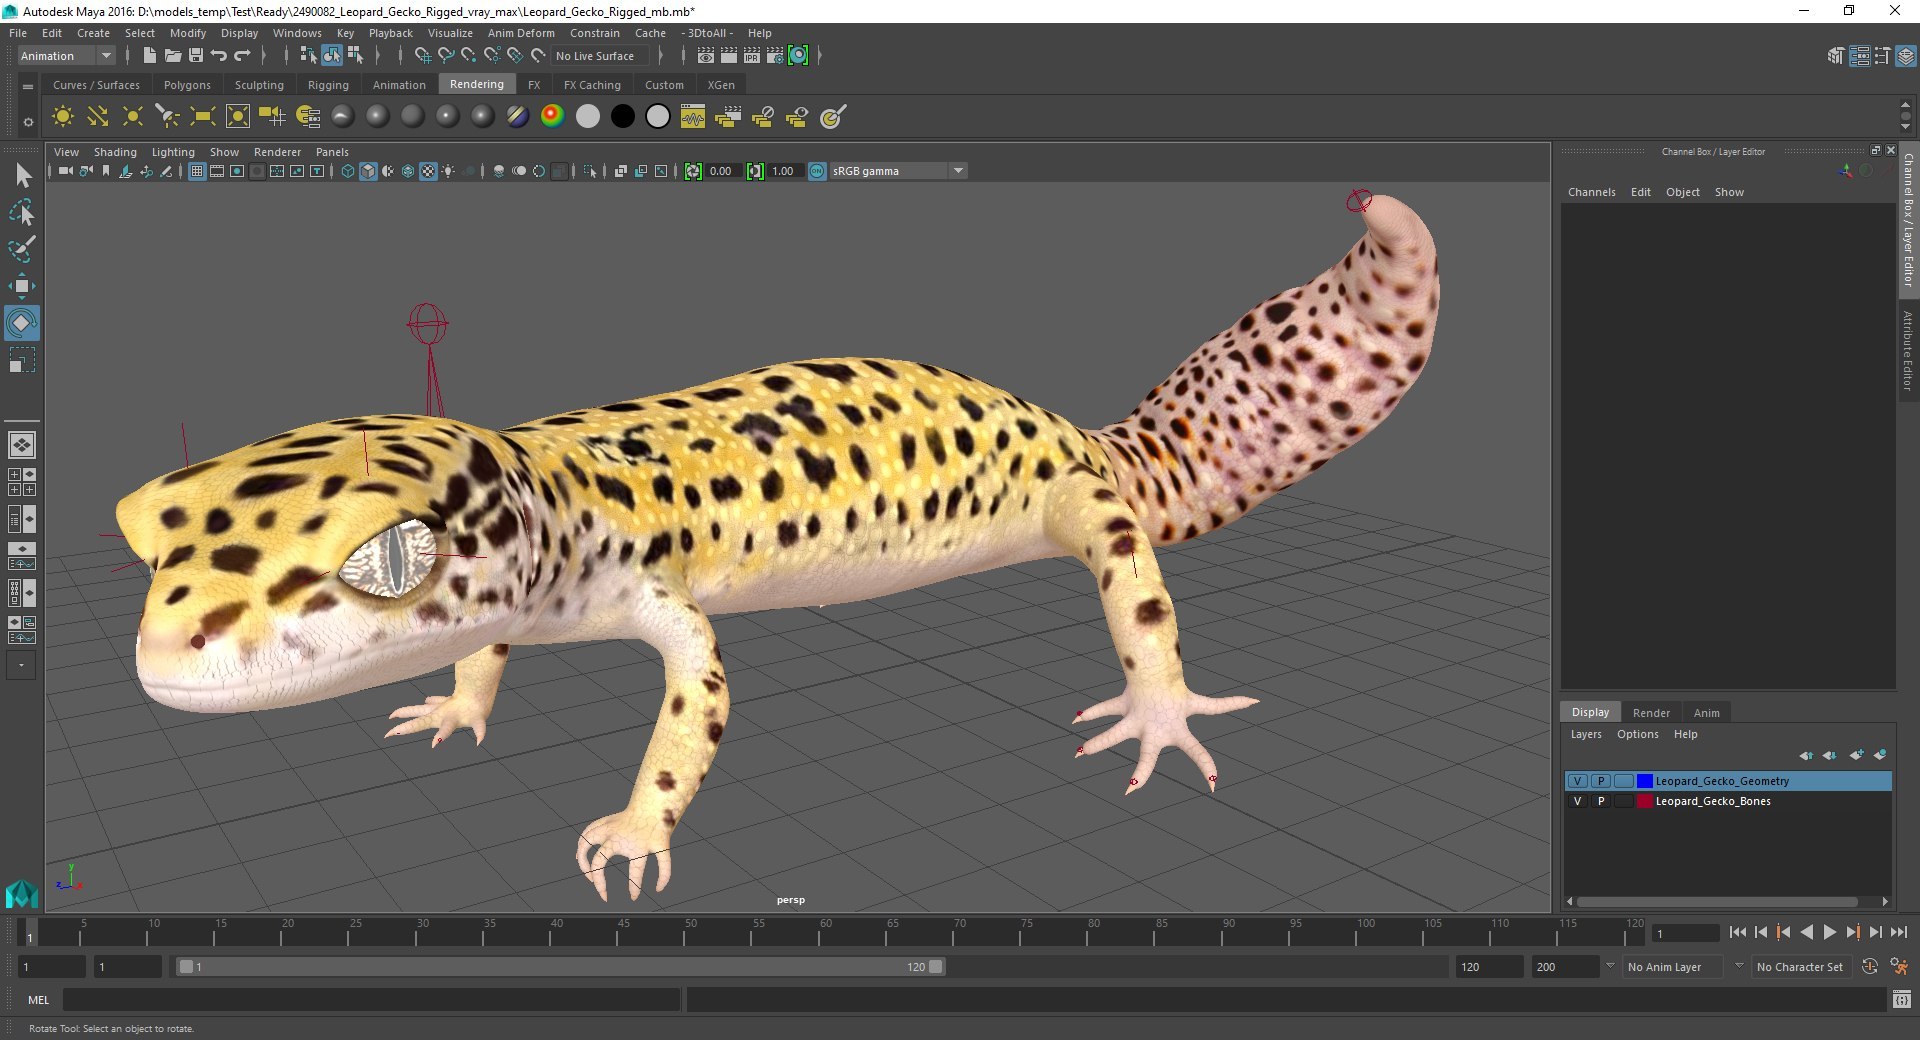The height and width of the screenshot is (1040, 1920).
Task: Open Render Settings from status line
Action: click(x=775, y=56)
